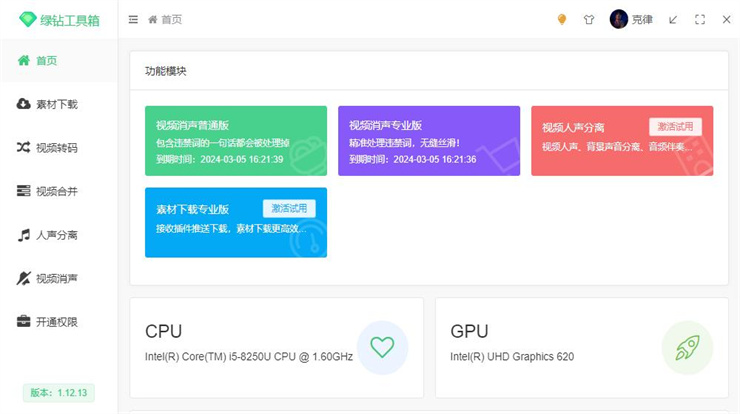Image resolution: width=740 pixels, height=414 pixels.
Task: Click 首页 breadcrumb text
Action: [x=171, y=19]
